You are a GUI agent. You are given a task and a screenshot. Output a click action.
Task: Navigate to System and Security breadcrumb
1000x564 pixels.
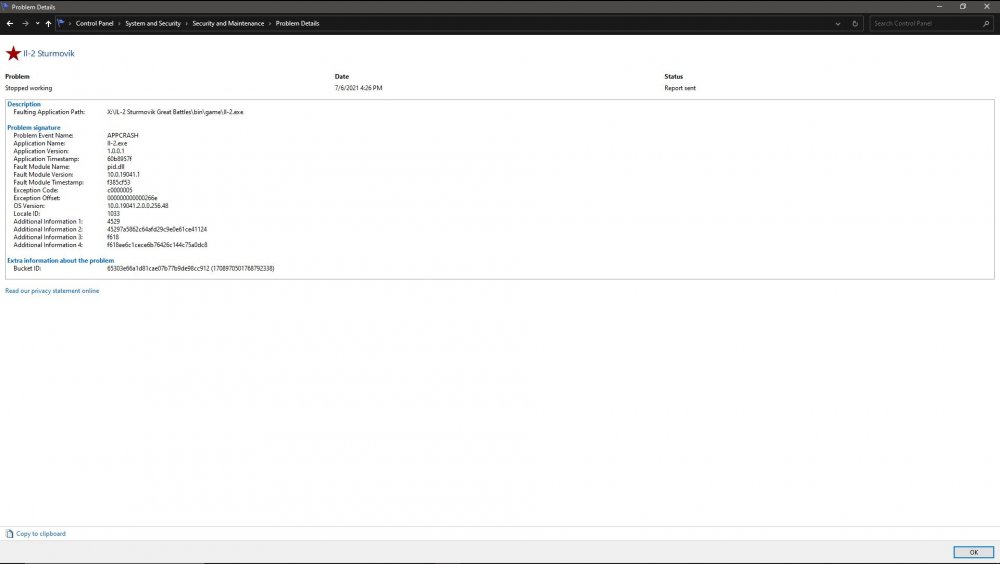153,23
